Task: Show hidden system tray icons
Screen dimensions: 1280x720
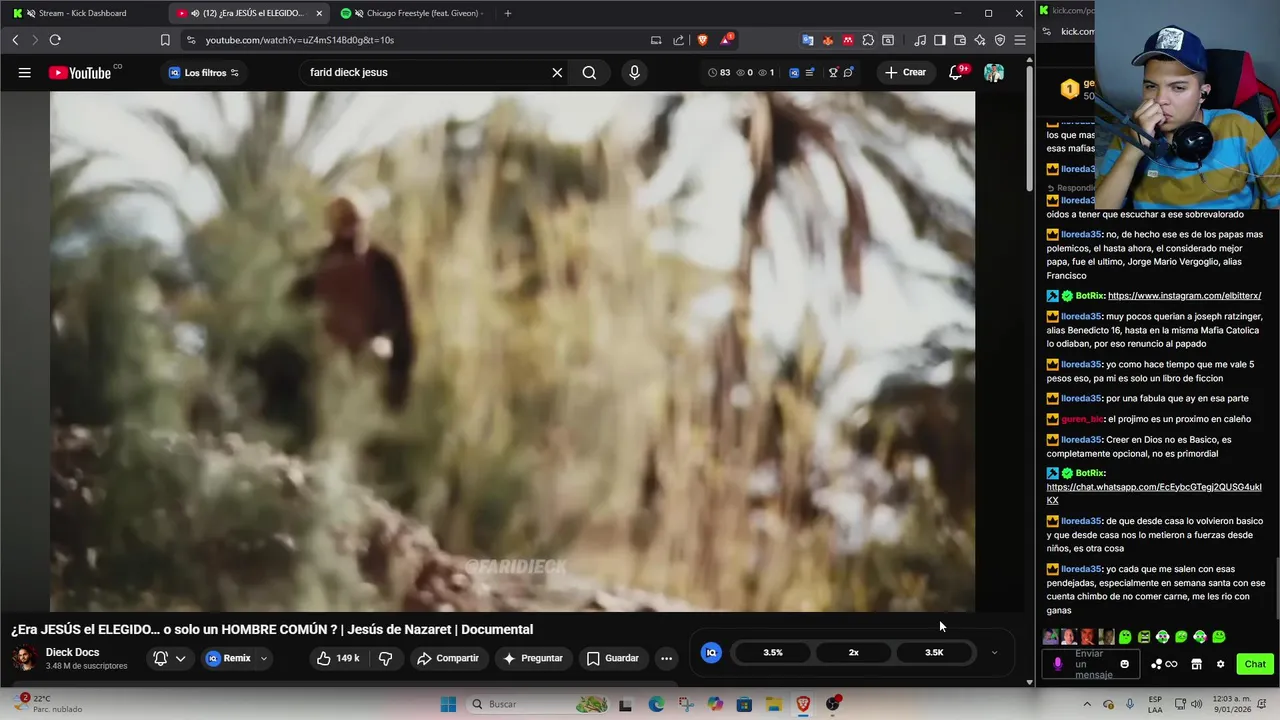Action: pyautogui.click(x=1087, y=704)
